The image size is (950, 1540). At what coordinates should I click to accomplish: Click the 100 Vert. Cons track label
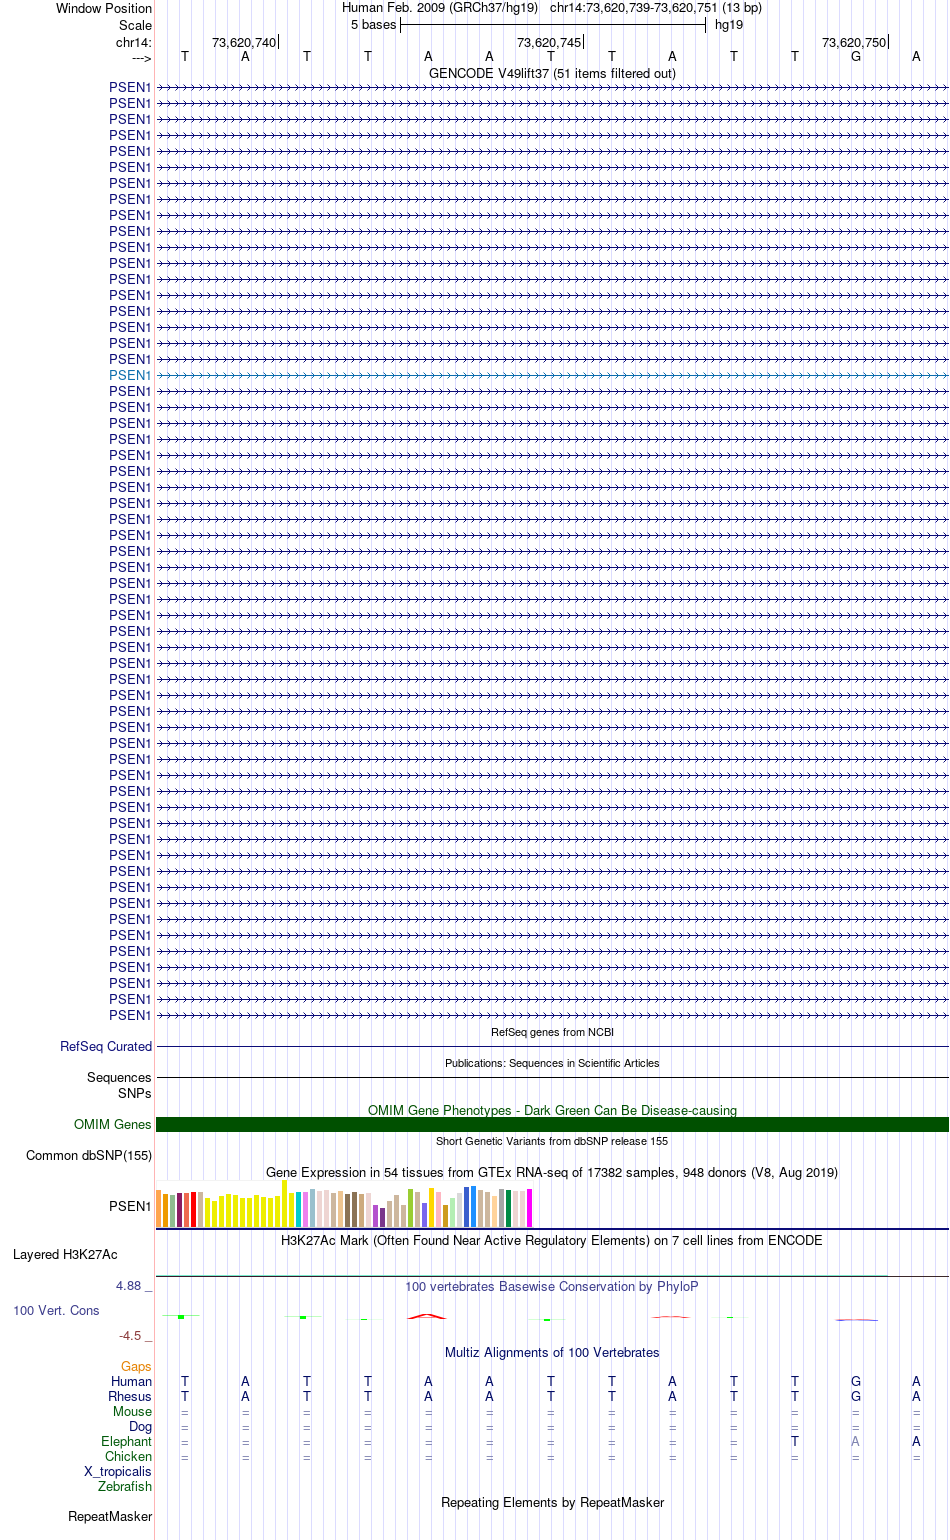coord(56,1310)
